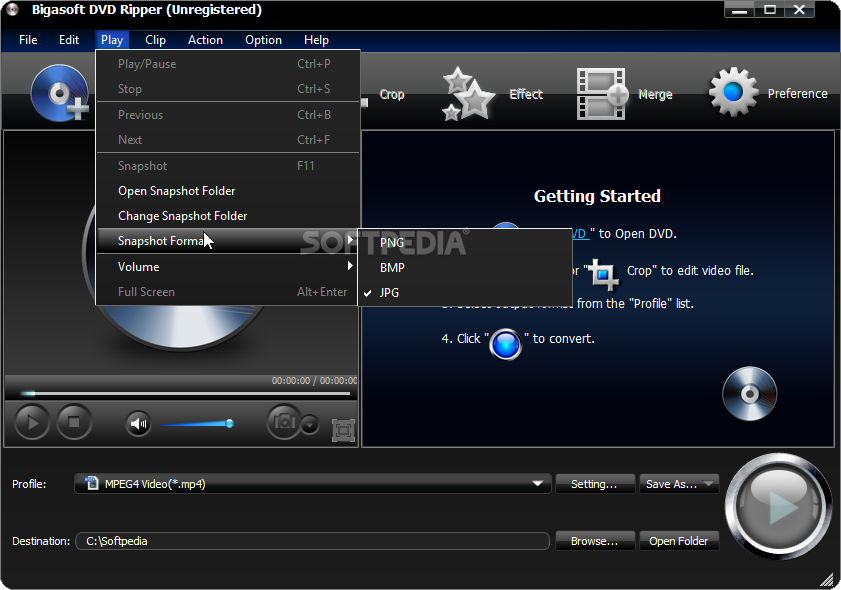Toggle full screen preview icon
The image size is (841, 590).
pyautogui.click(x=343, y=430)
